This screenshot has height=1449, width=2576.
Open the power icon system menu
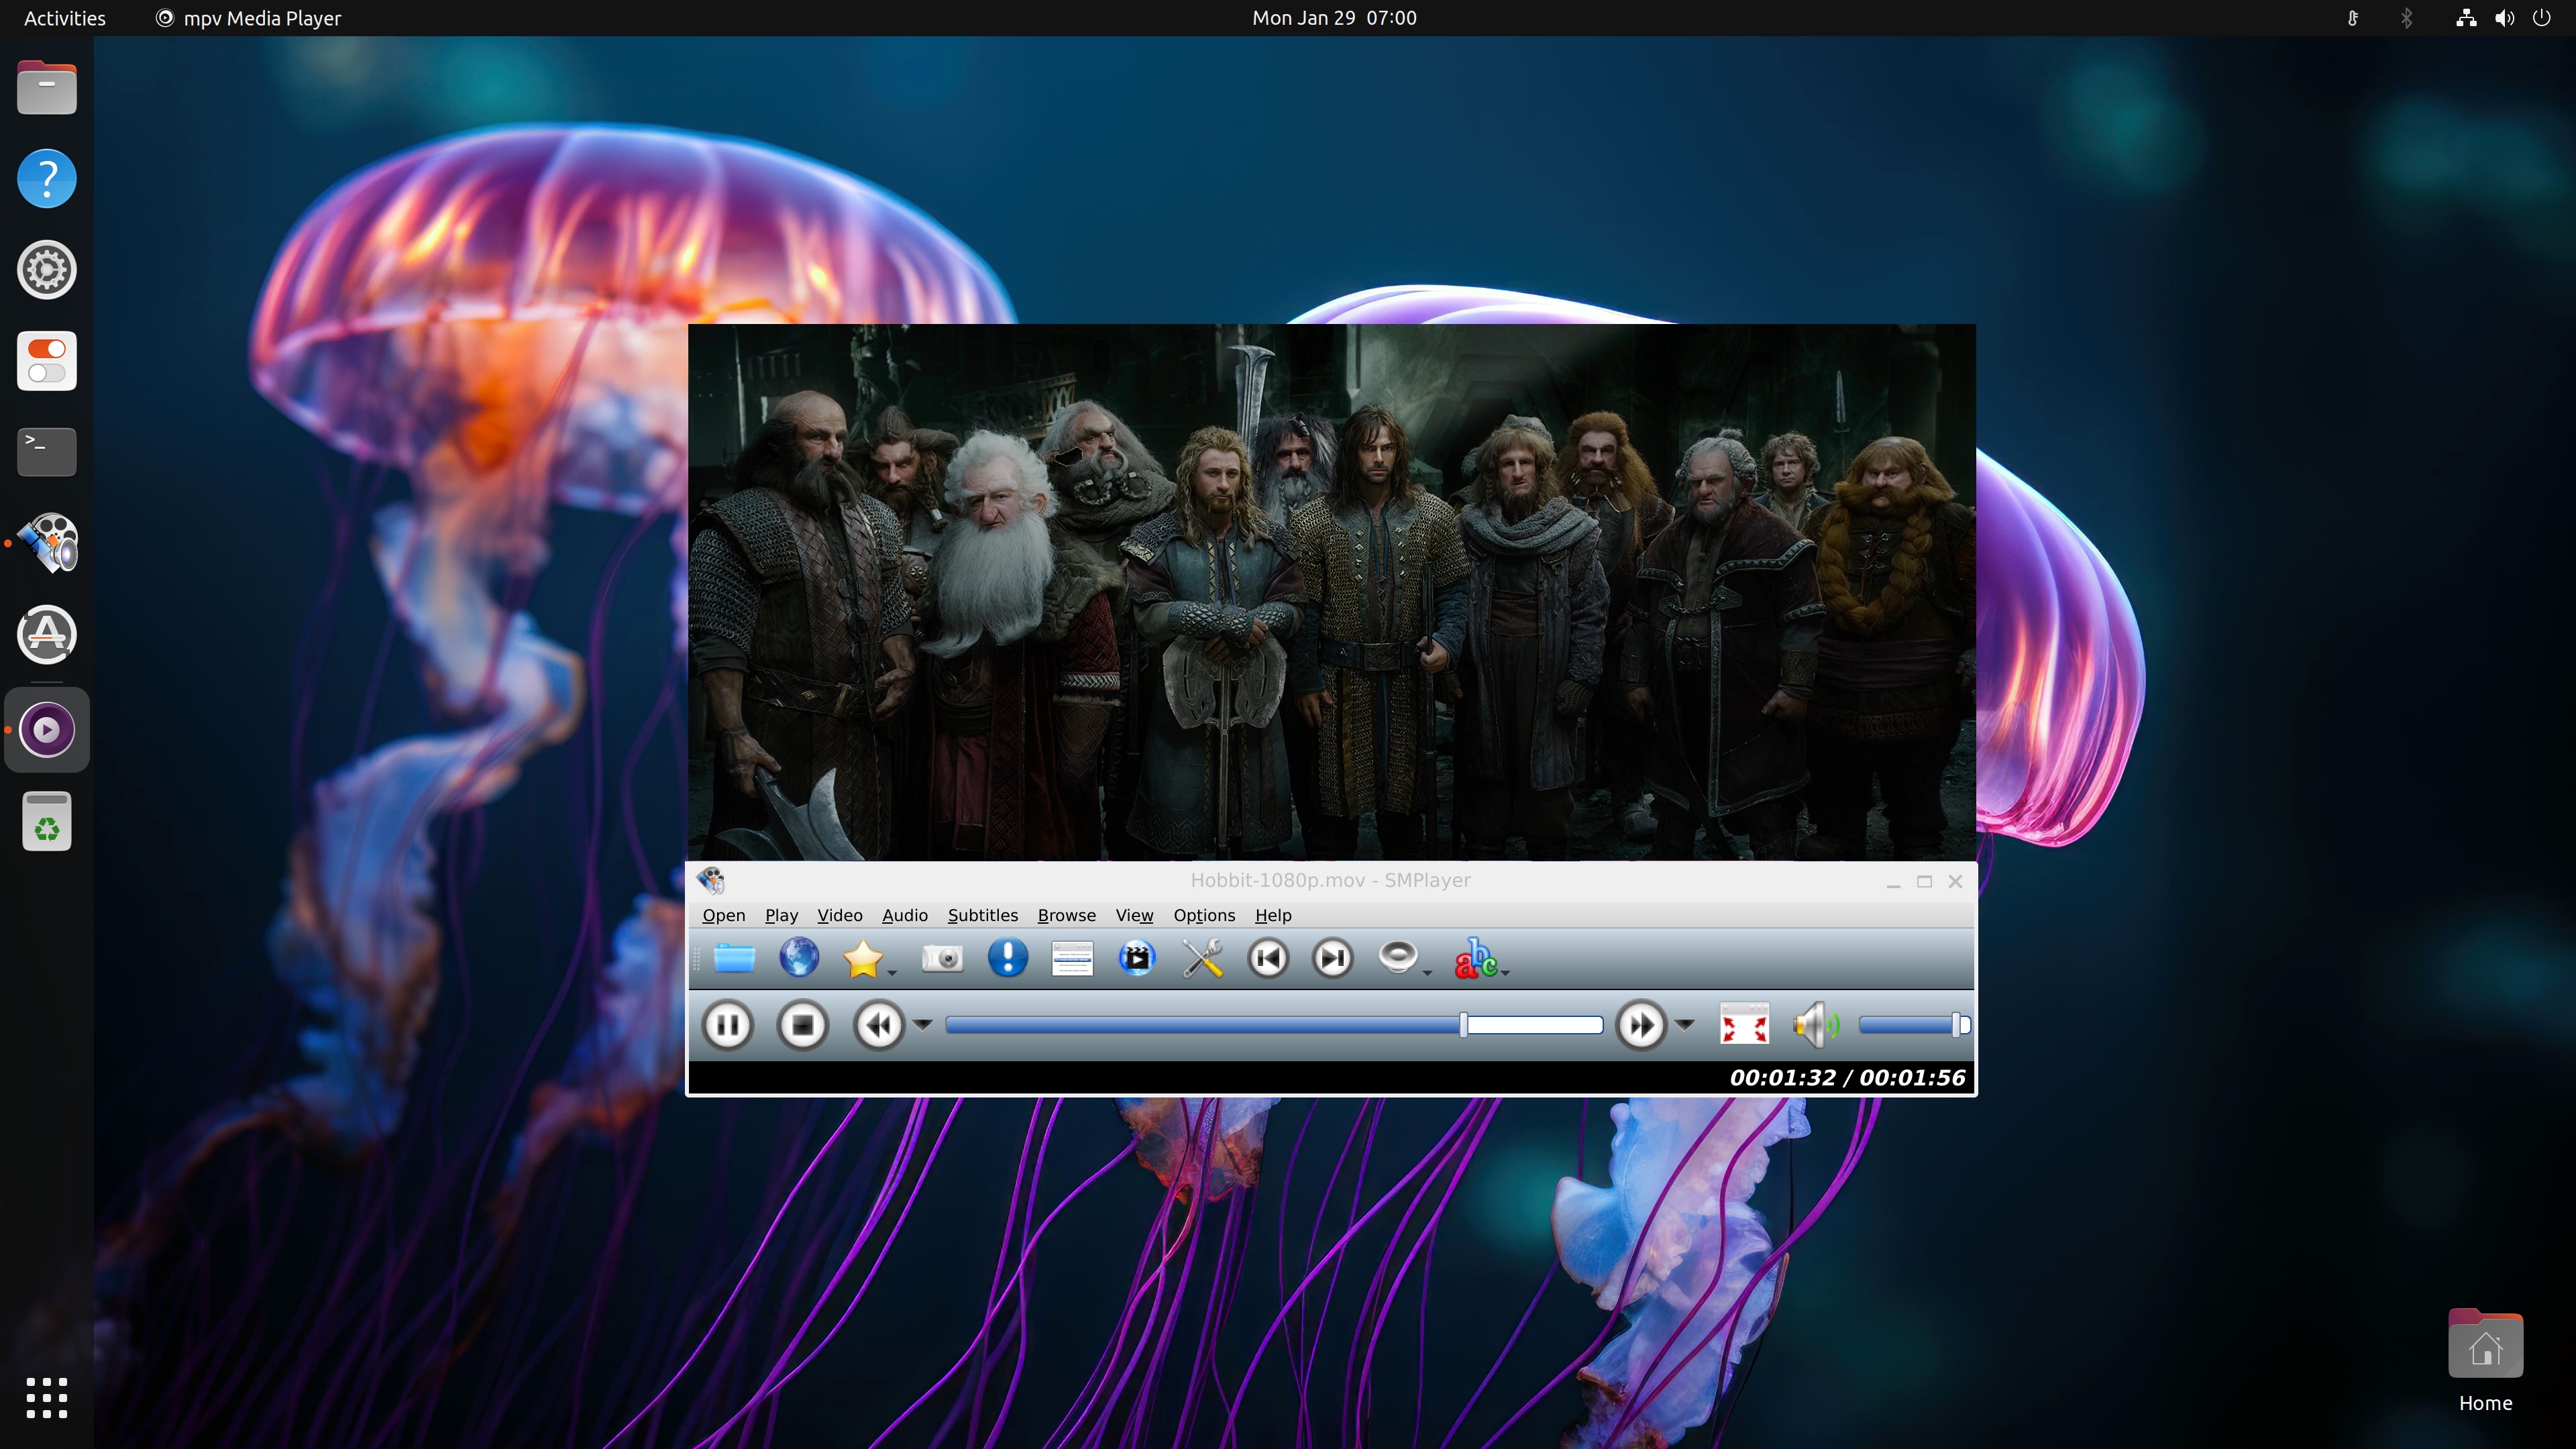click(2541, 18)
